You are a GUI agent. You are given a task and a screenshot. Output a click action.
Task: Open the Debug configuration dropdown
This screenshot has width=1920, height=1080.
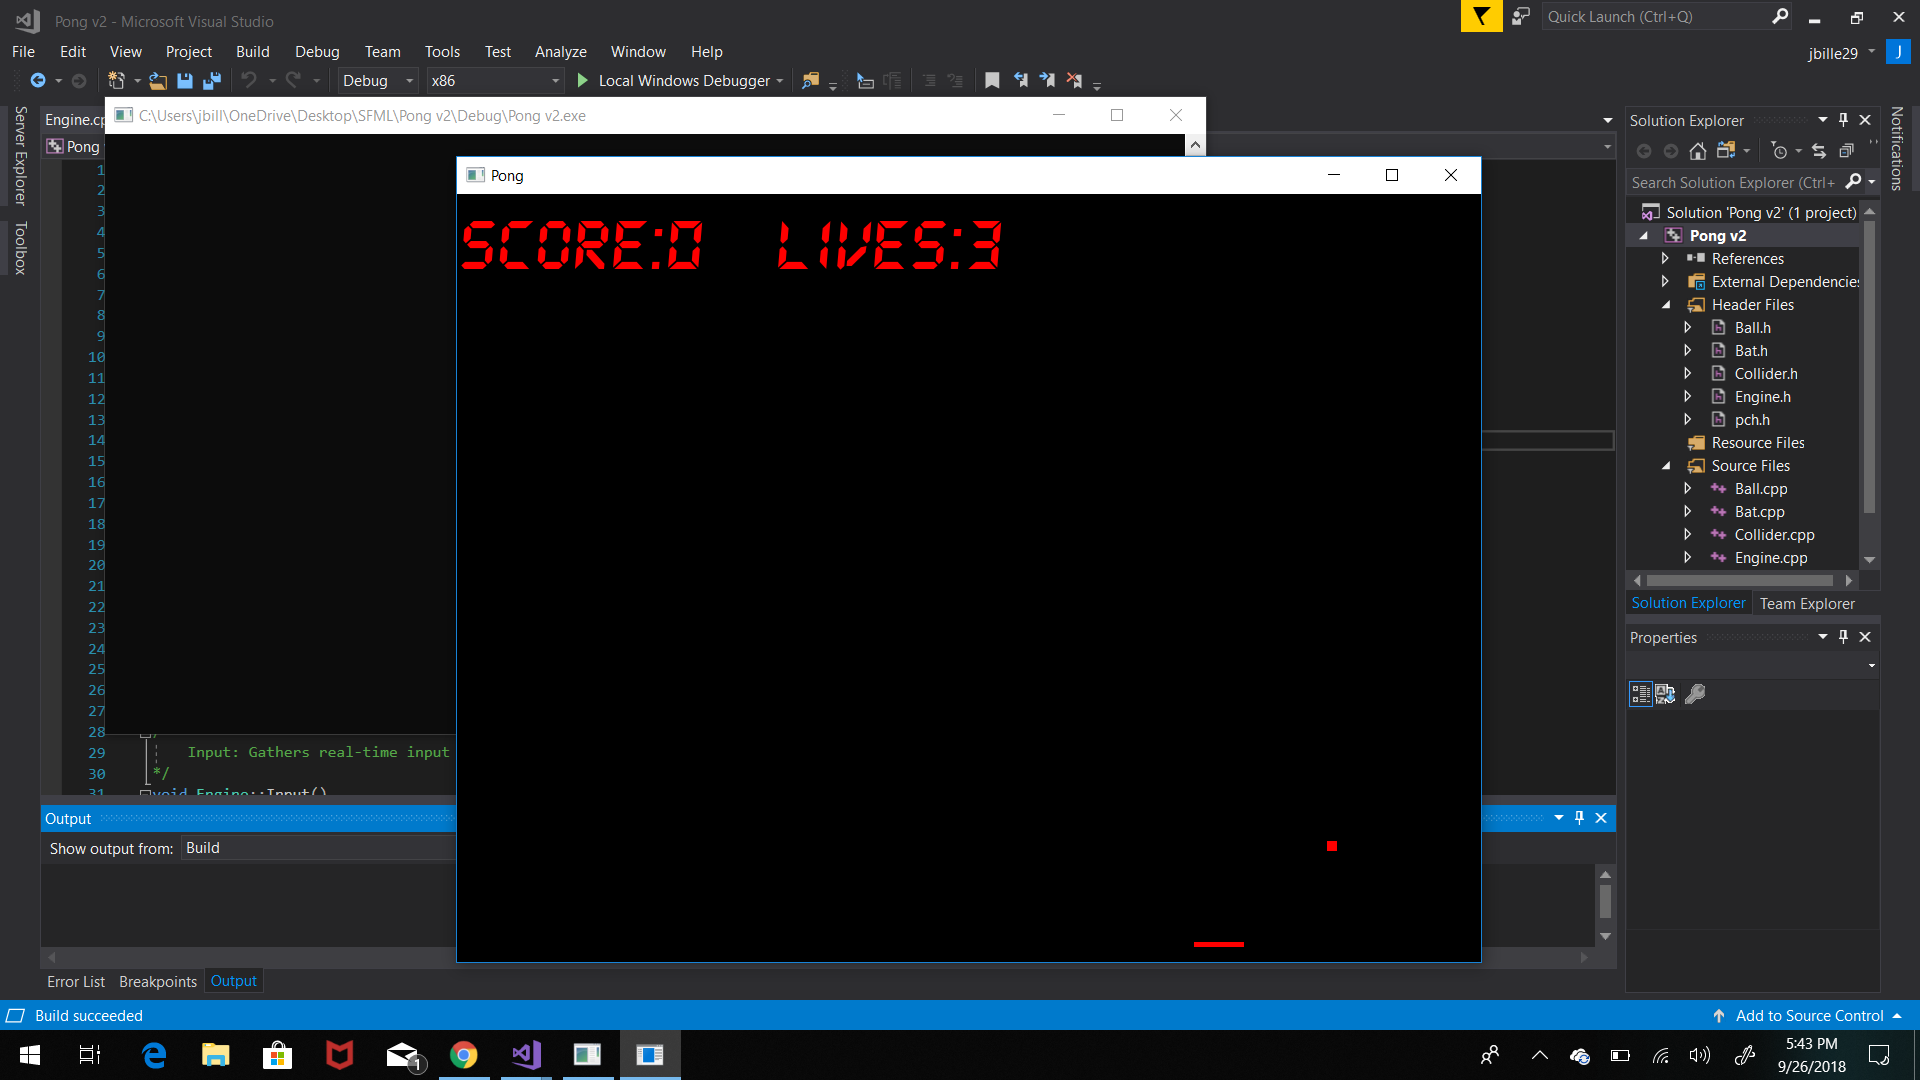click(x=378, y=81)
